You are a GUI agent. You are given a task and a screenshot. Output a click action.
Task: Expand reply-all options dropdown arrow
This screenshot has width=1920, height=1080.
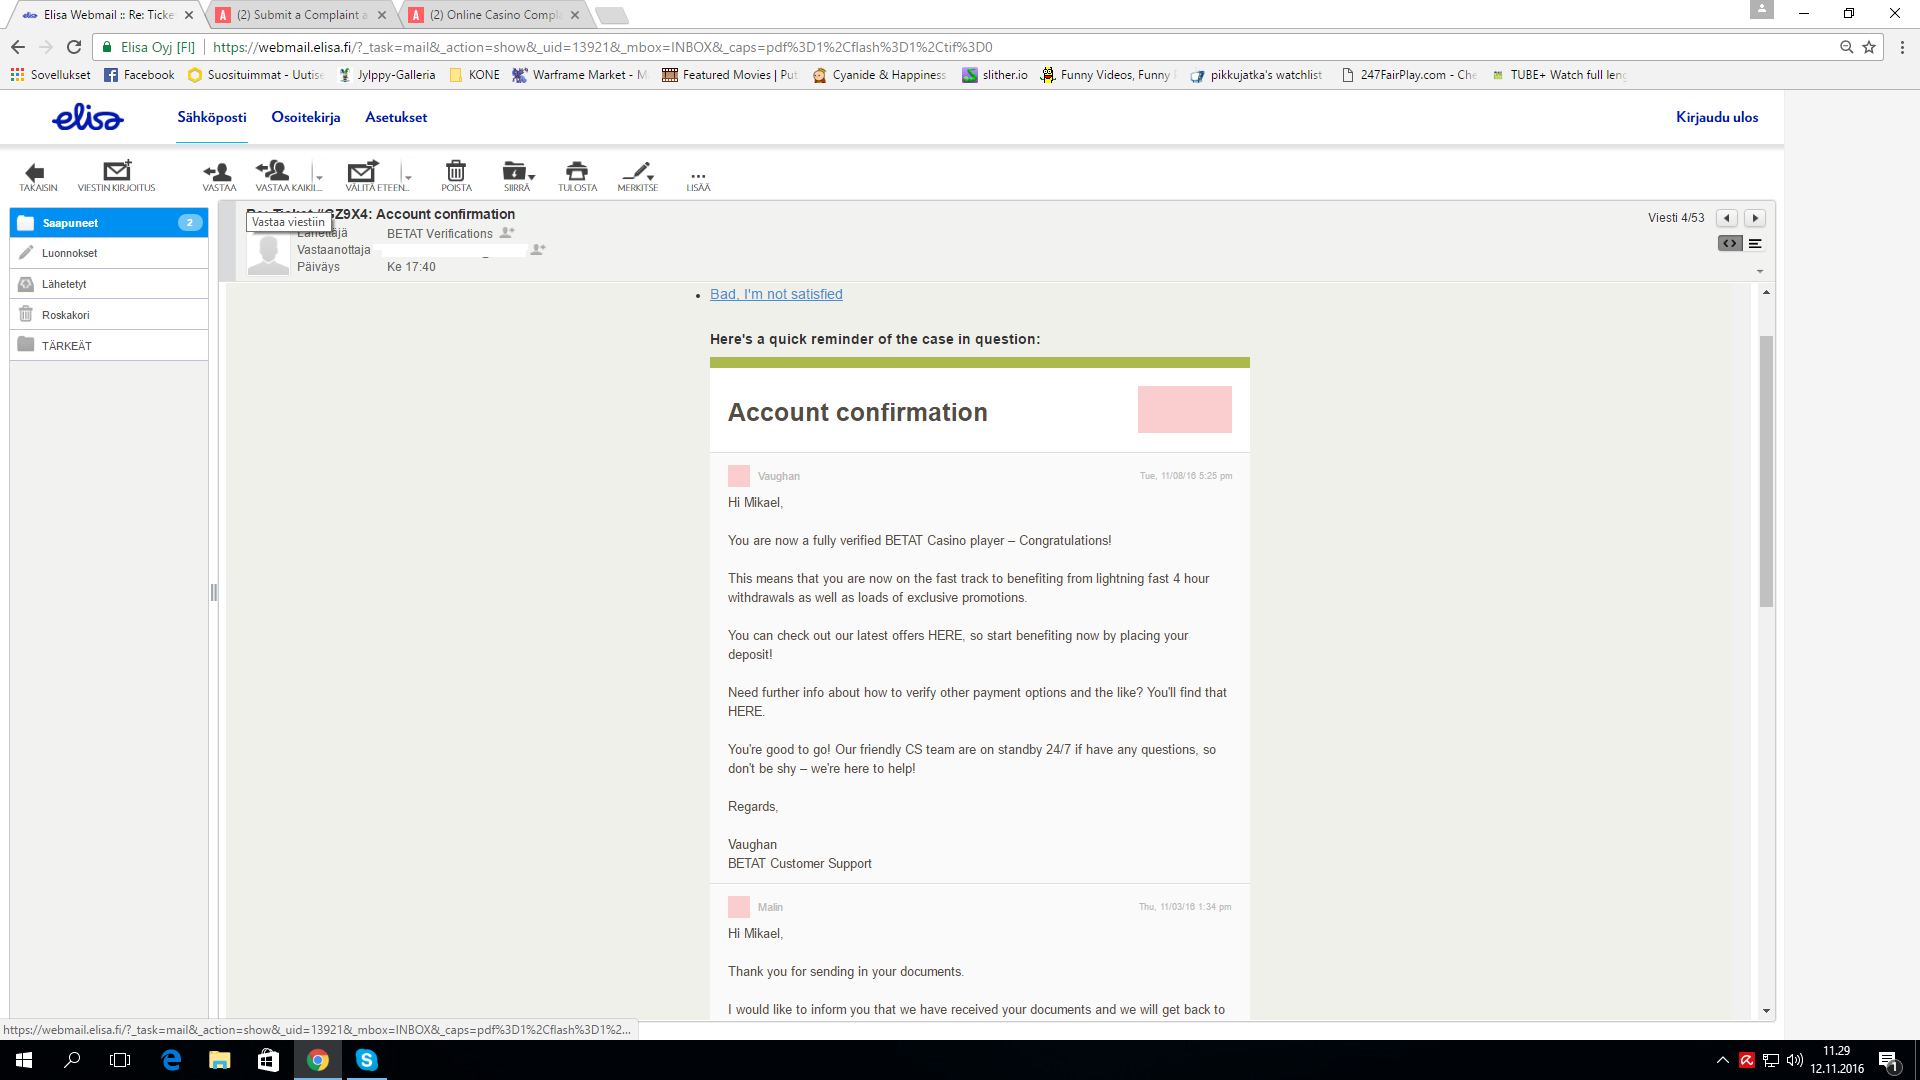tap(319, 176)
